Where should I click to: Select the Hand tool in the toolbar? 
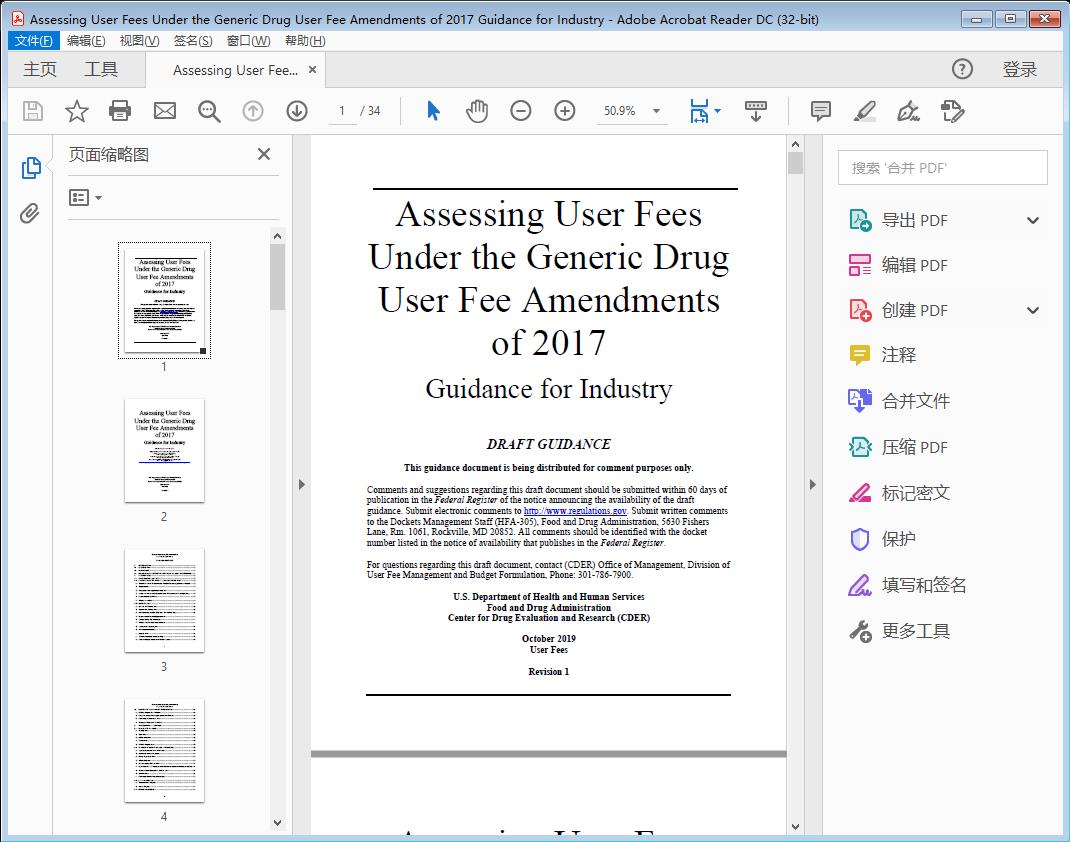coord(477,111)
